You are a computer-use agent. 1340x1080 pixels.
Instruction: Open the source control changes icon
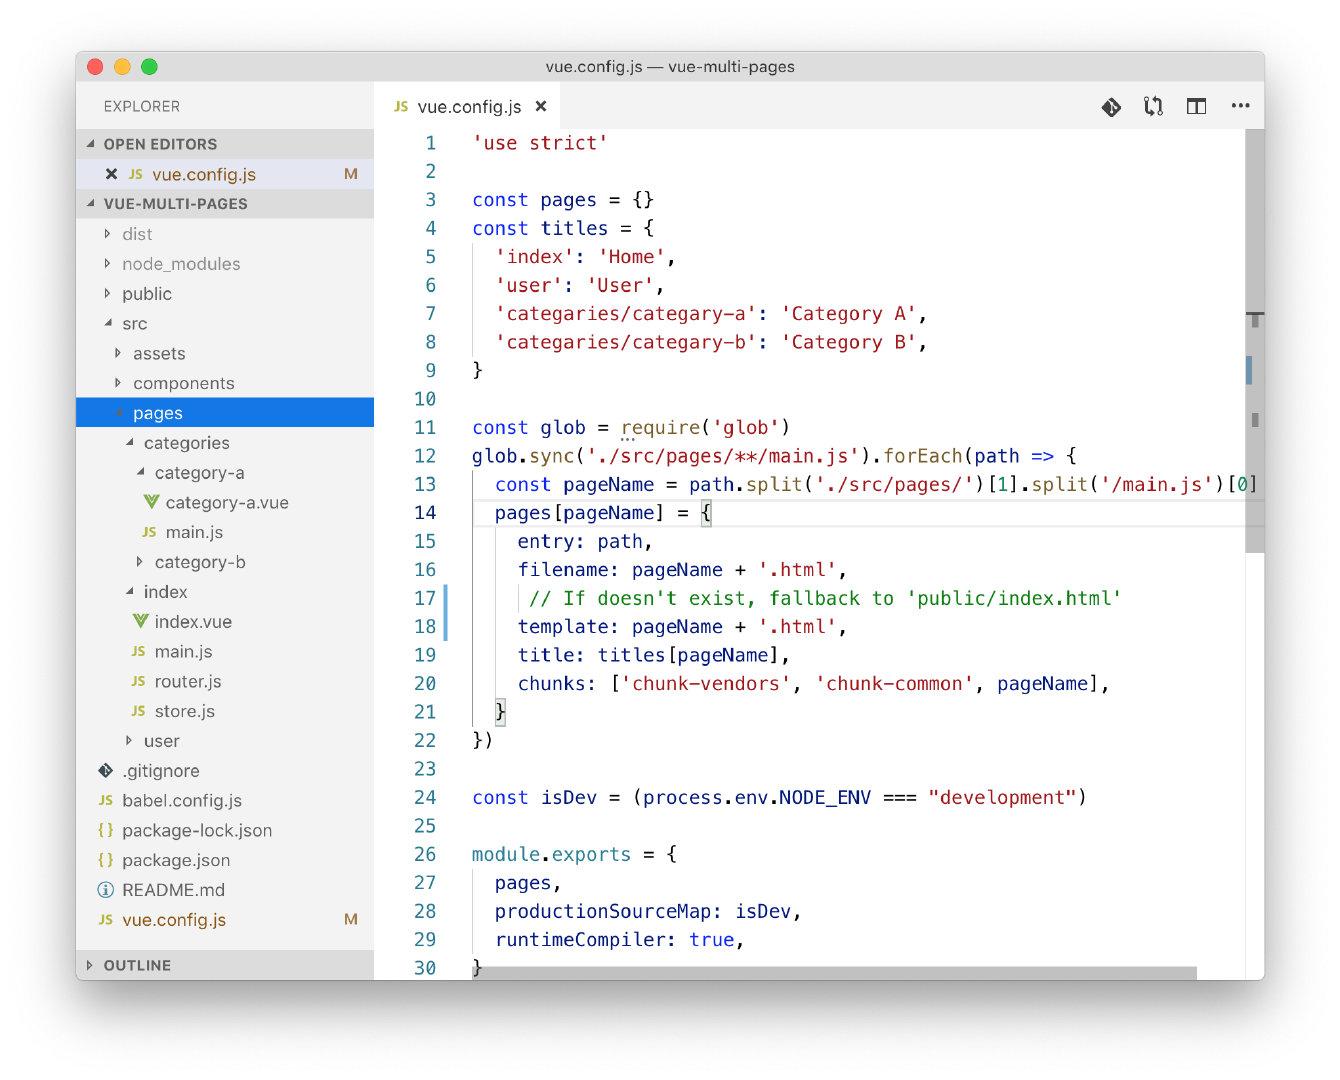[x=1111, y=107]
